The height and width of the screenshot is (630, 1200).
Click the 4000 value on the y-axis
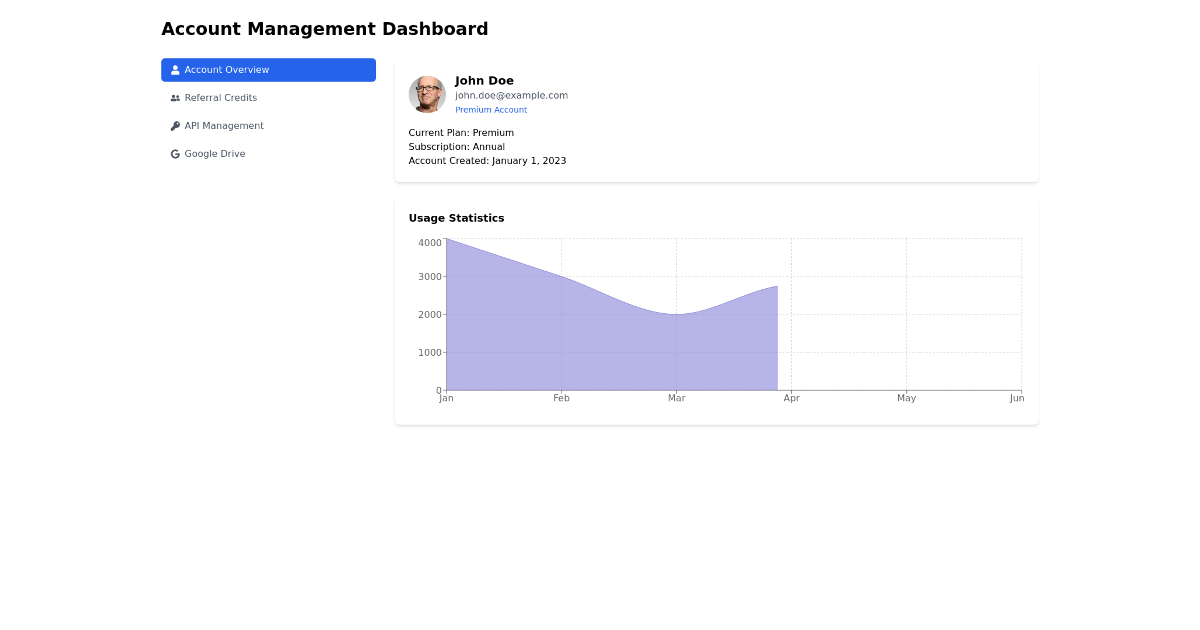(428, 241)
